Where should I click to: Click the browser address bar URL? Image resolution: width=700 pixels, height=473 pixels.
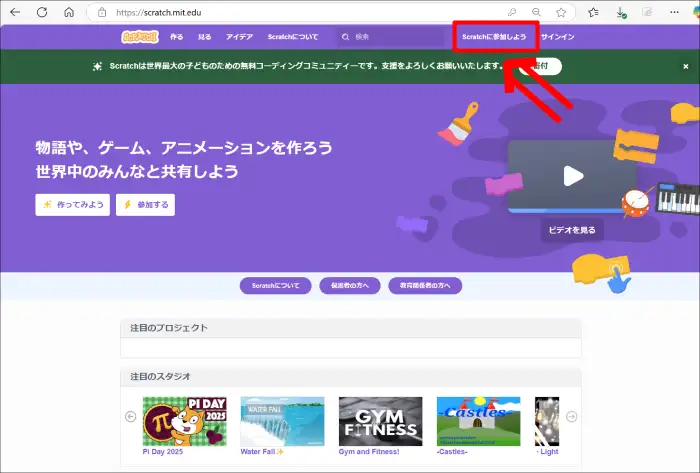pos(159,12)
